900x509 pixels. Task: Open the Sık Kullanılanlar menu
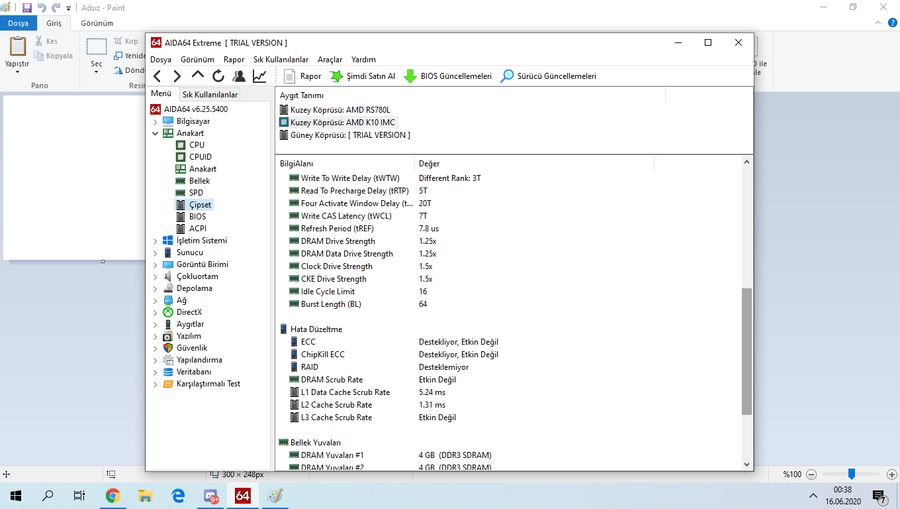[281, 59]
